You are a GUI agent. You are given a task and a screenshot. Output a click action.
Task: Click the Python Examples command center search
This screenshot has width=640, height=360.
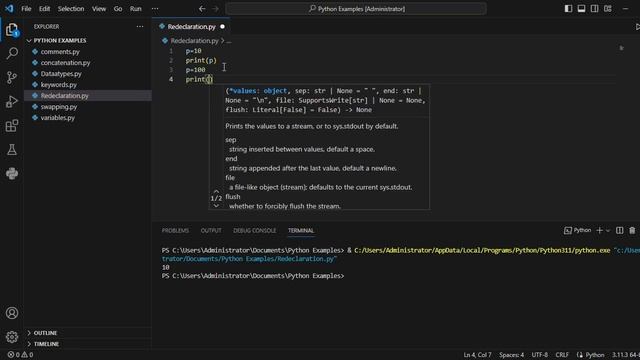click(x=356, y=9)
